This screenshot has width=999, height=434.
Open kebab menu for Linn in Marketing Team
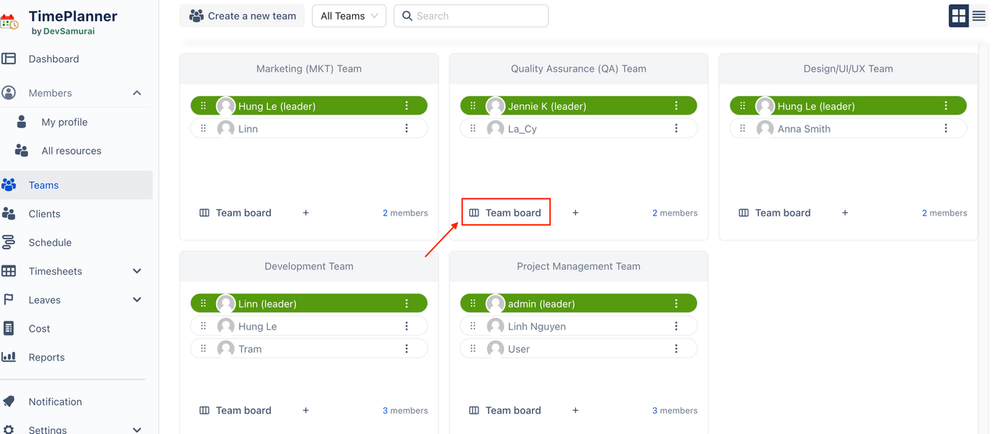(406, 129)
